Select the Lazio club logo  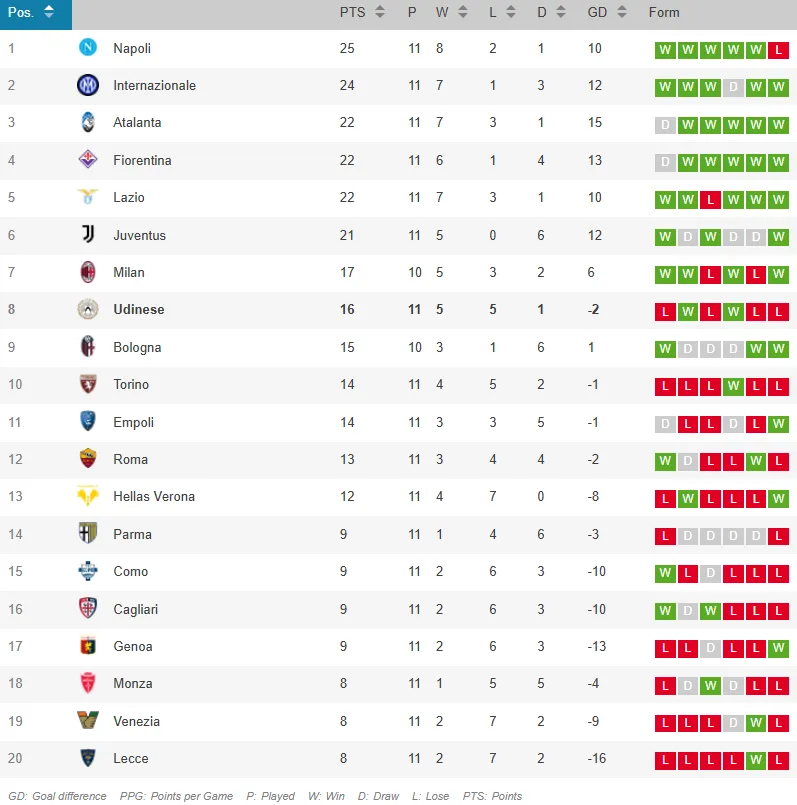point(88,198)
